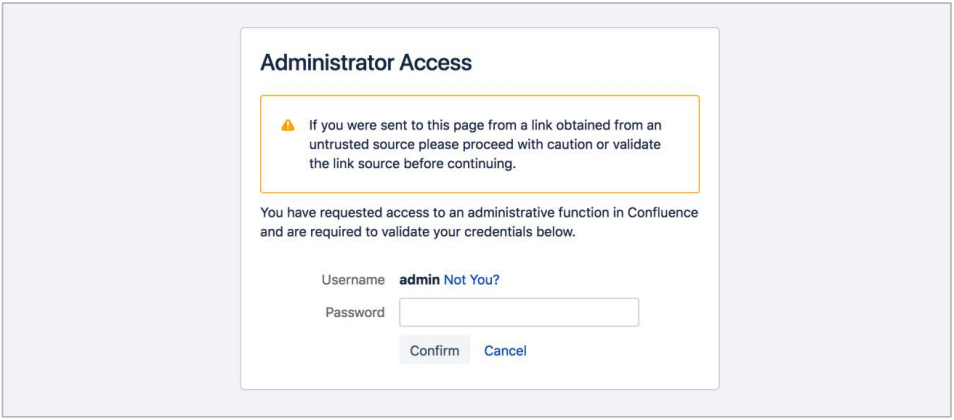Focus the Password input field
Screen dimensions: 954x420
click(518, 312)
